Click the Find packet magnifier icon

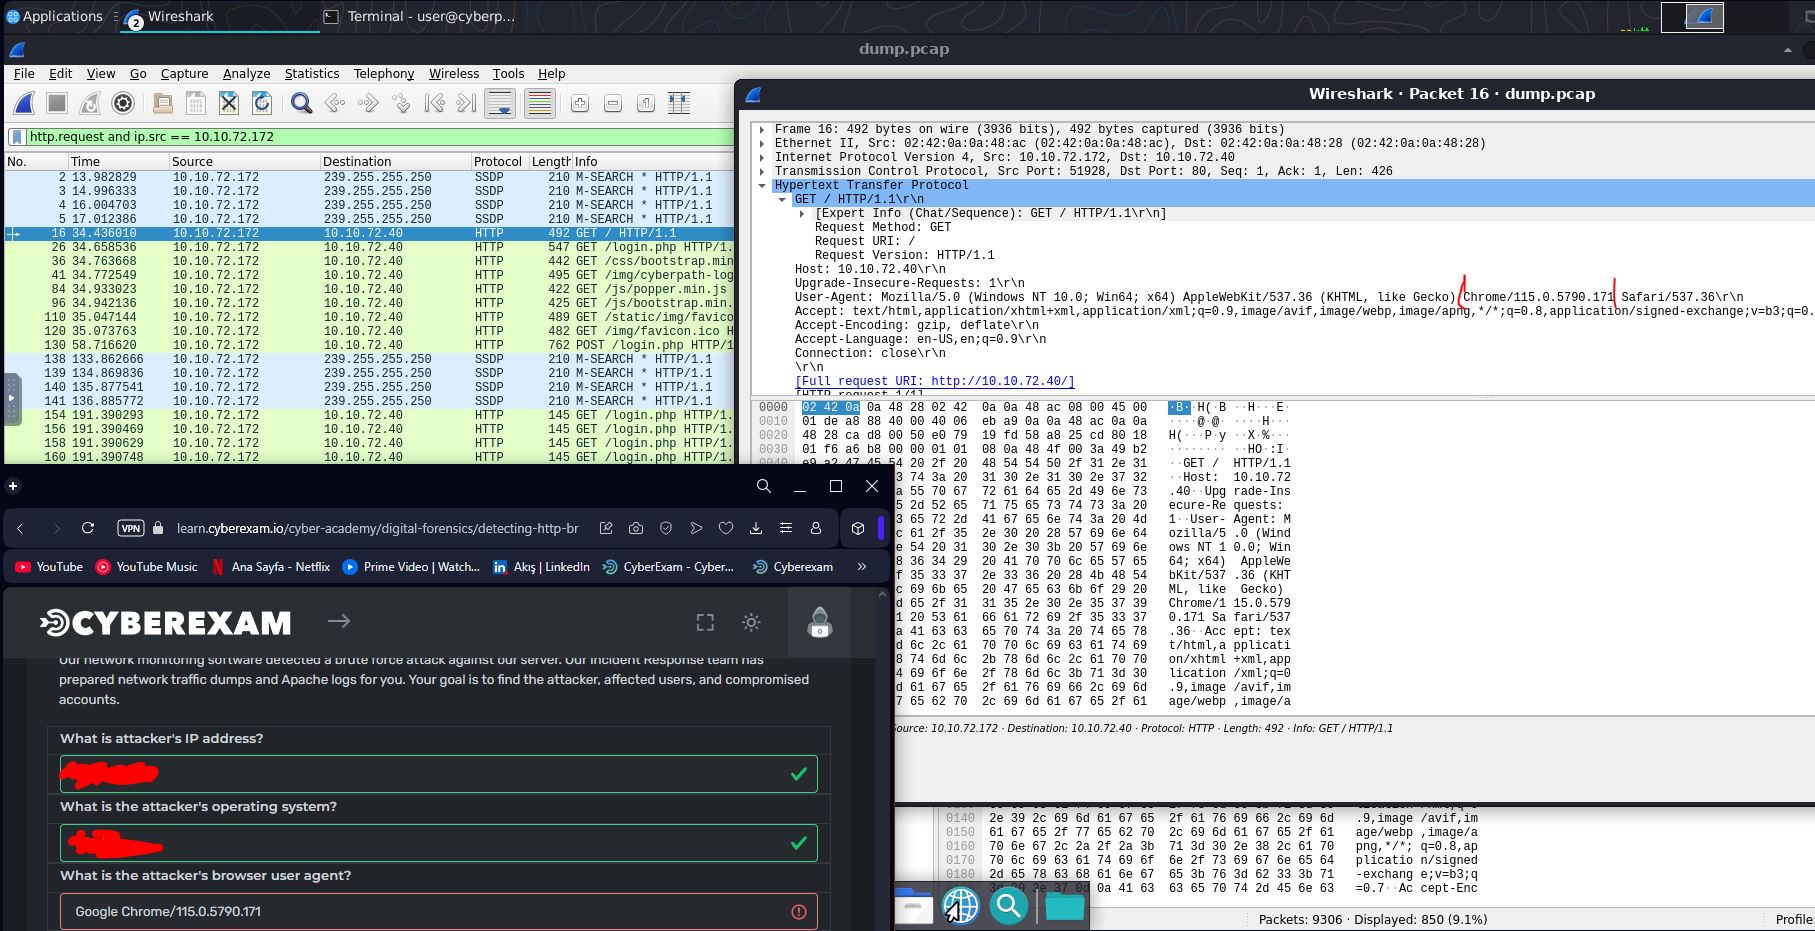[301, 103]
